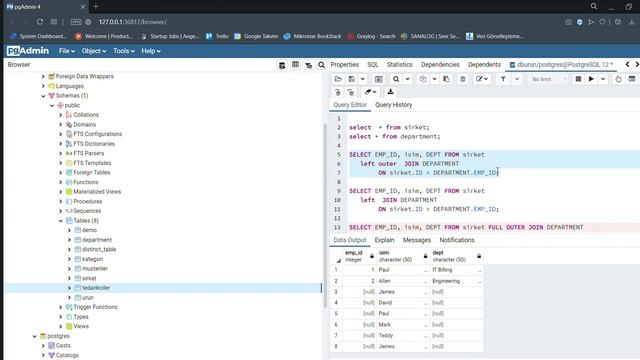Open the Tools menu
640x360 pixels.
[x=124, y=51]
